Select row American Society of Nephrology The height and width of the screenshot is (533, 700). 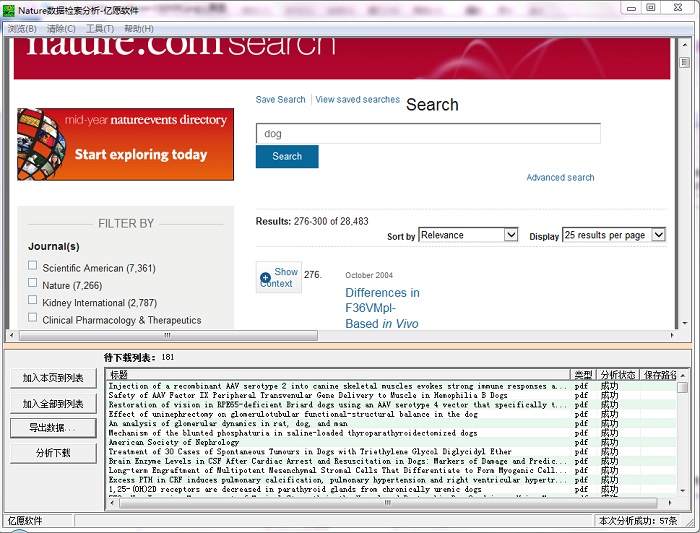392,442
